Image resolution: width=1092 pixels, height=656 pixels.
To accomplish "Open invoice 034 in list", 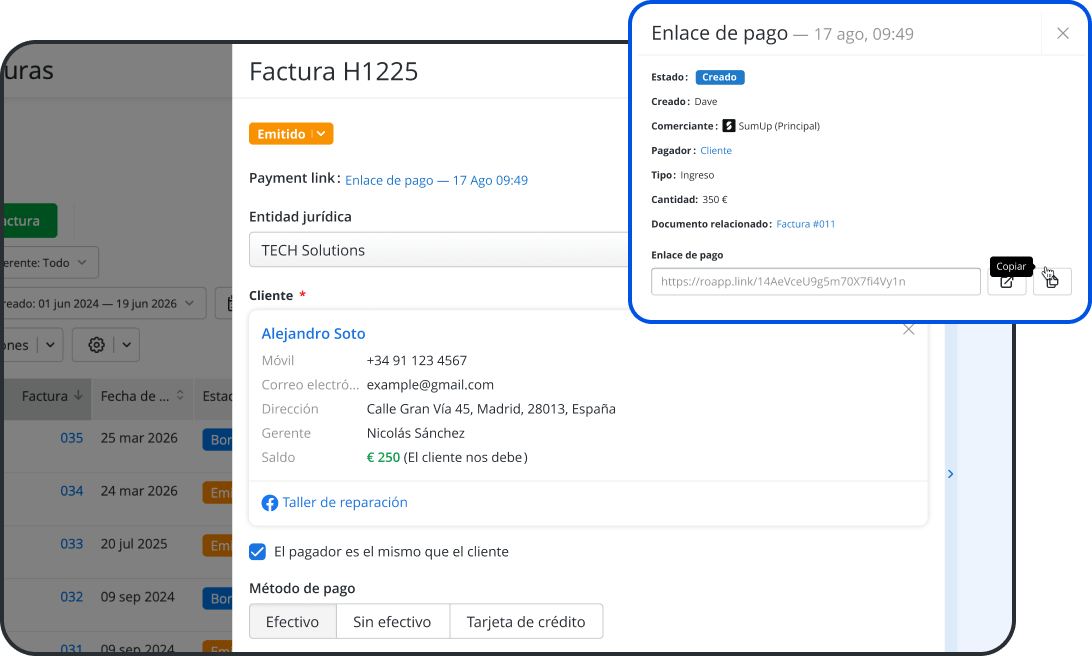I will (72, 491).
